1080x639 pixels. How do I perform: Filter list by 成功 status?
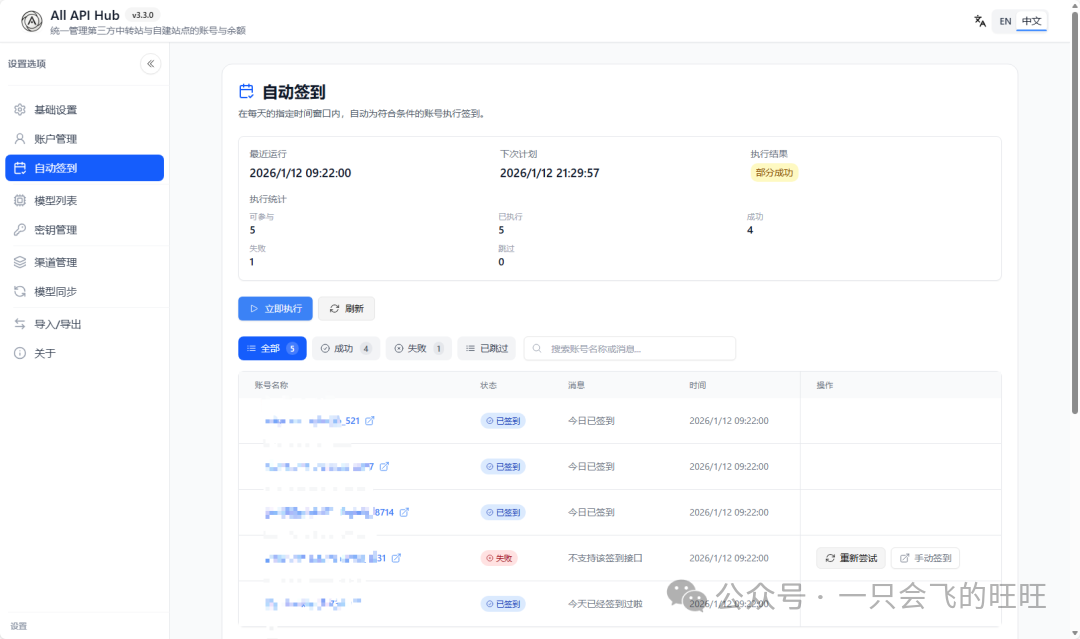point(345,348)
